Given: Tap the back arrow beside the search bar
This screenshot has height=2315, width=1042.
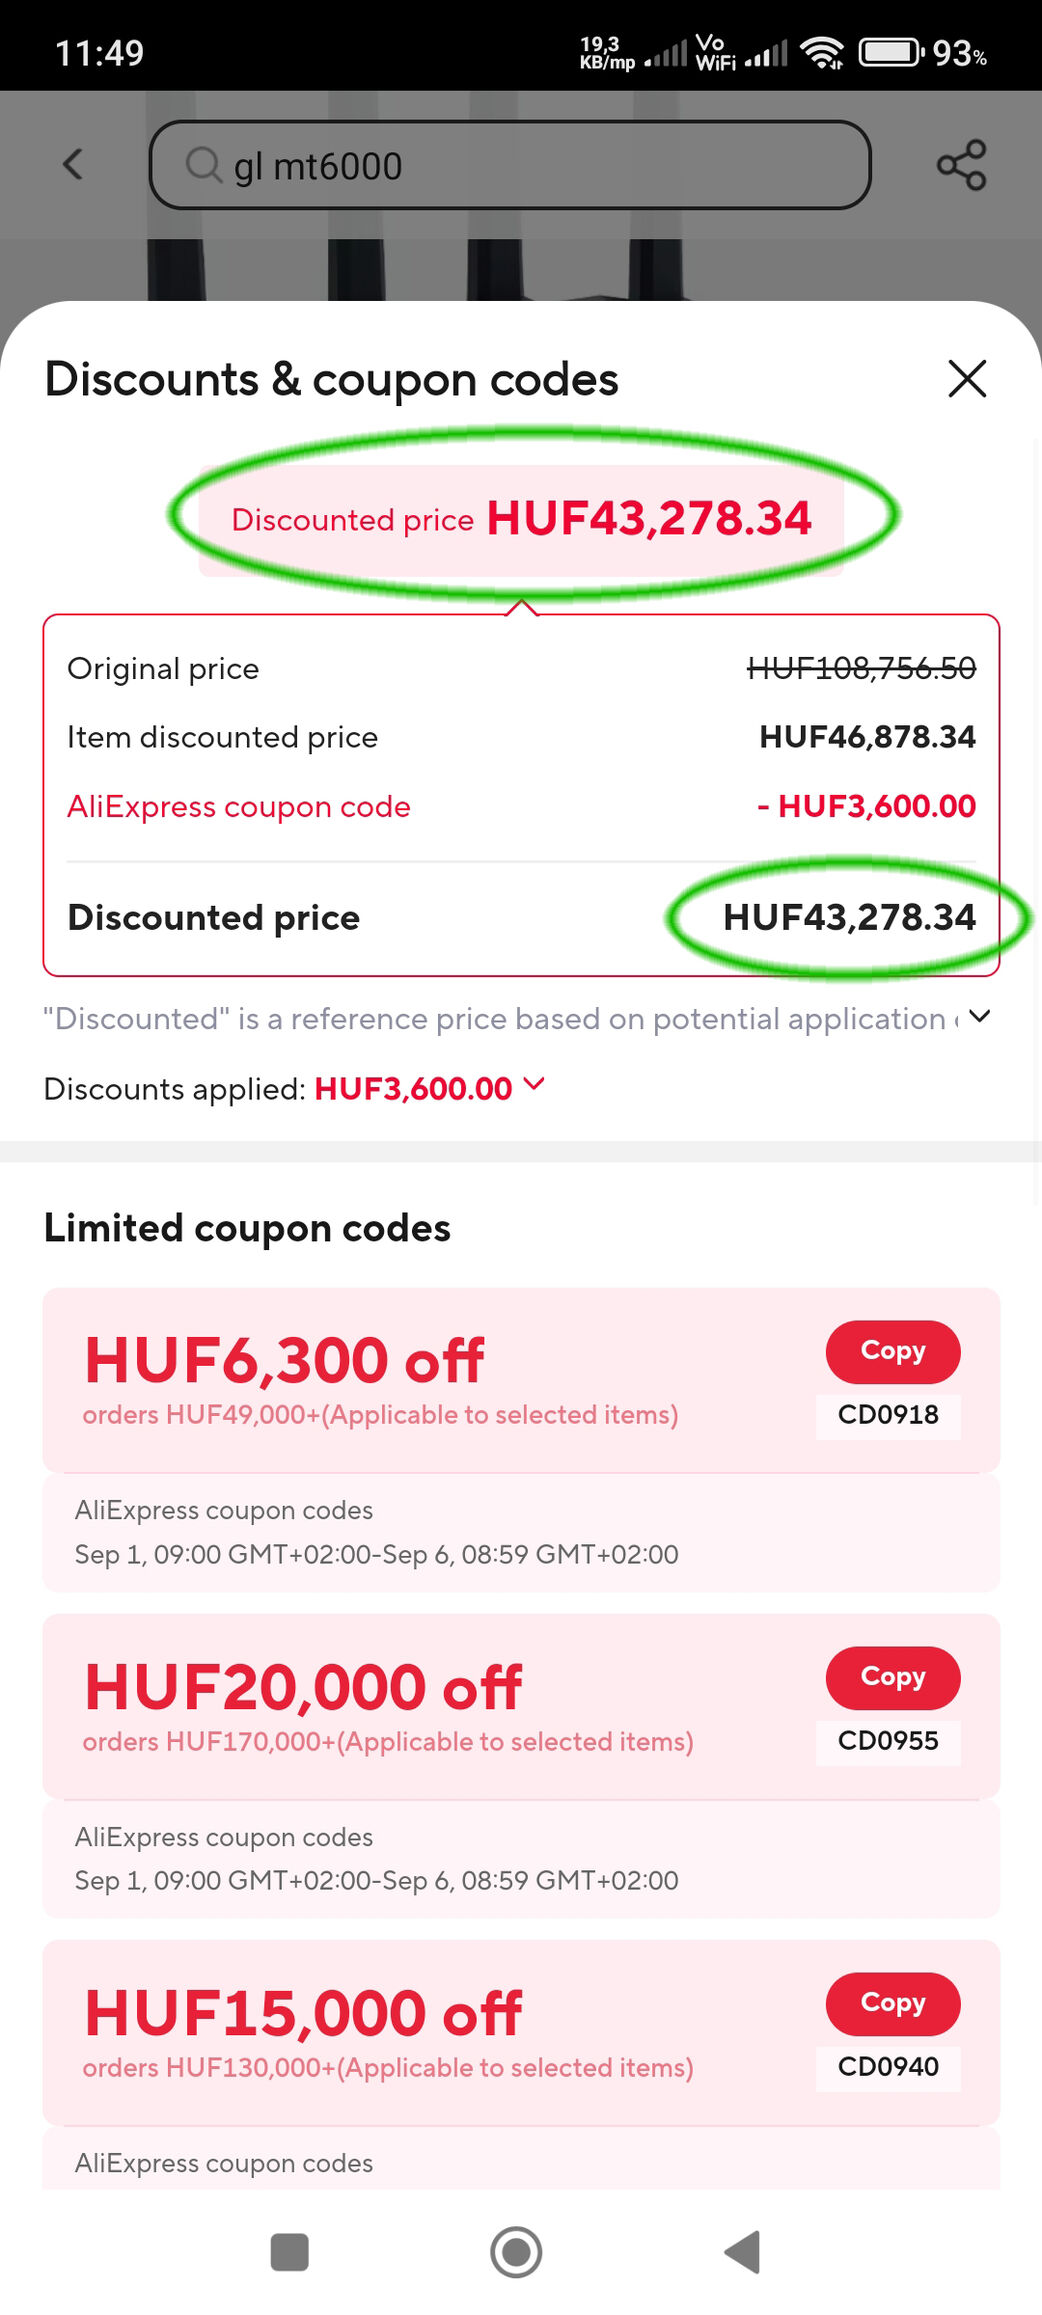Looking at the screenshot, I should click(x=73, y=165).
